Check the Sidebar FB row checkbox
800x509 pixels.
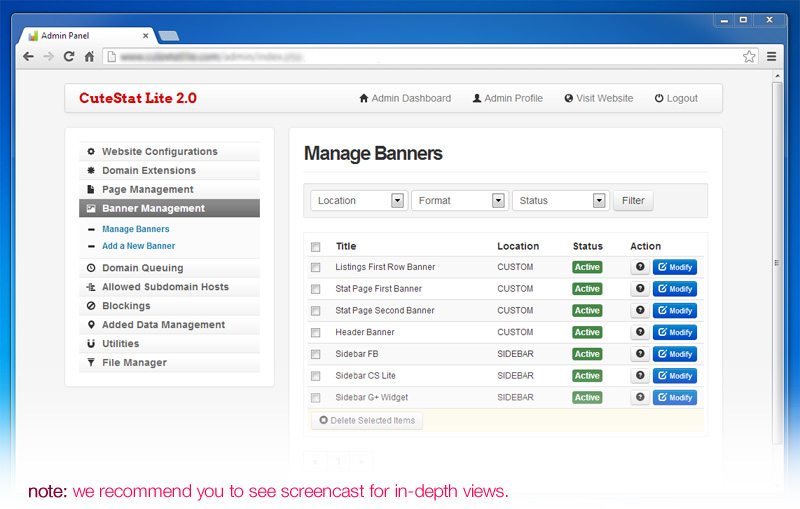point(315,354)
